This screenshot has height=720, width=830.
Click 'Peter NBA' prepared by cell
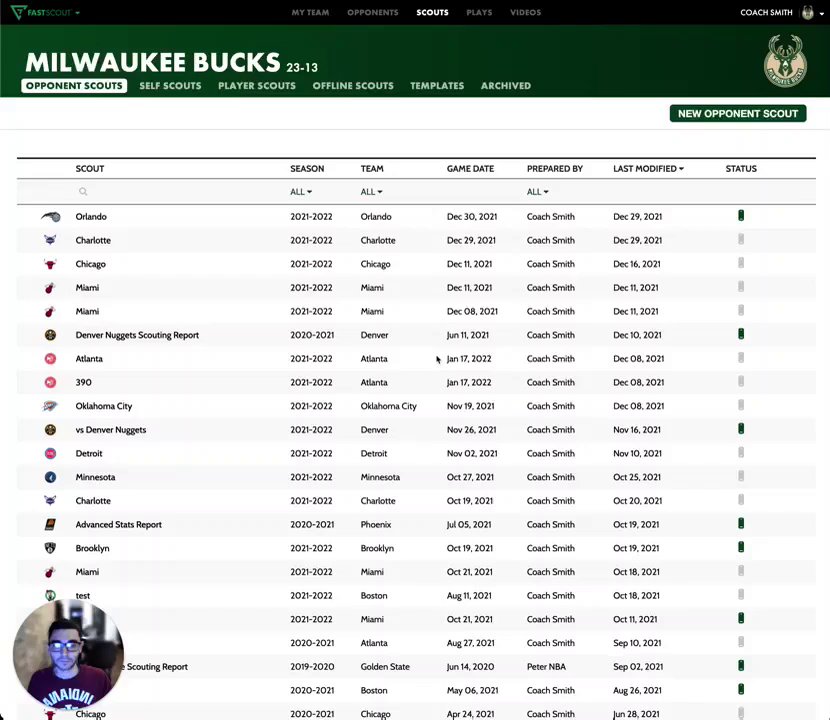[546, 667]
